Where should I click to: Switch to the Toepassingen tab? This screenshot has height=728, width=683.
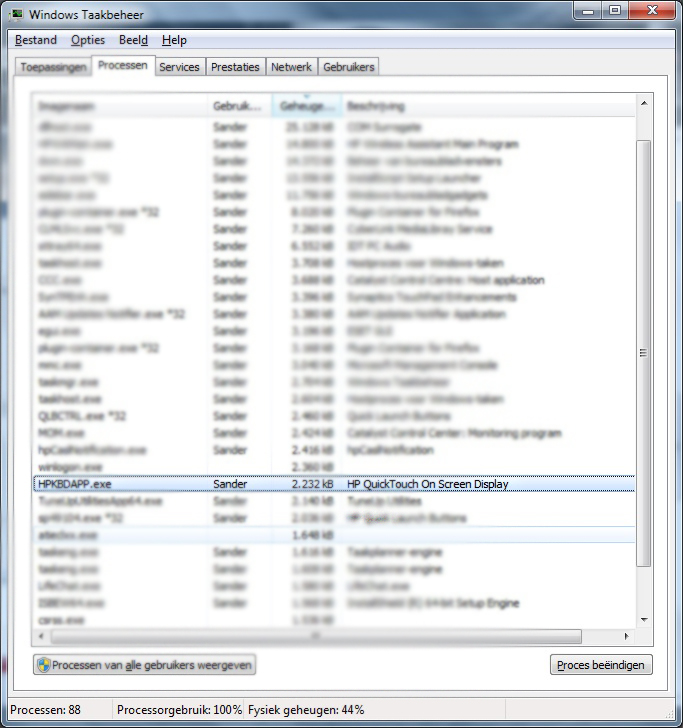coord(53,67)
